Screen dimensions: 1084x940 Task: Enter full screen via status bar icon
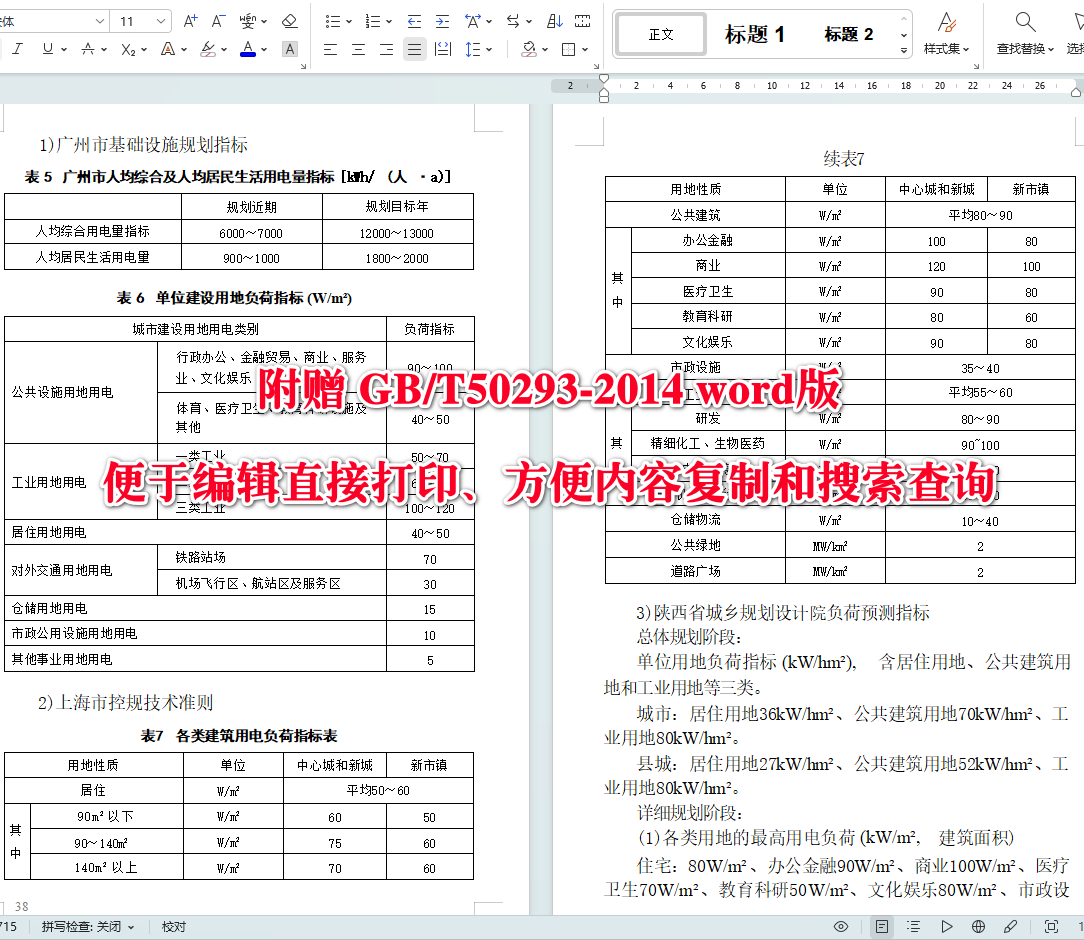1050,926
